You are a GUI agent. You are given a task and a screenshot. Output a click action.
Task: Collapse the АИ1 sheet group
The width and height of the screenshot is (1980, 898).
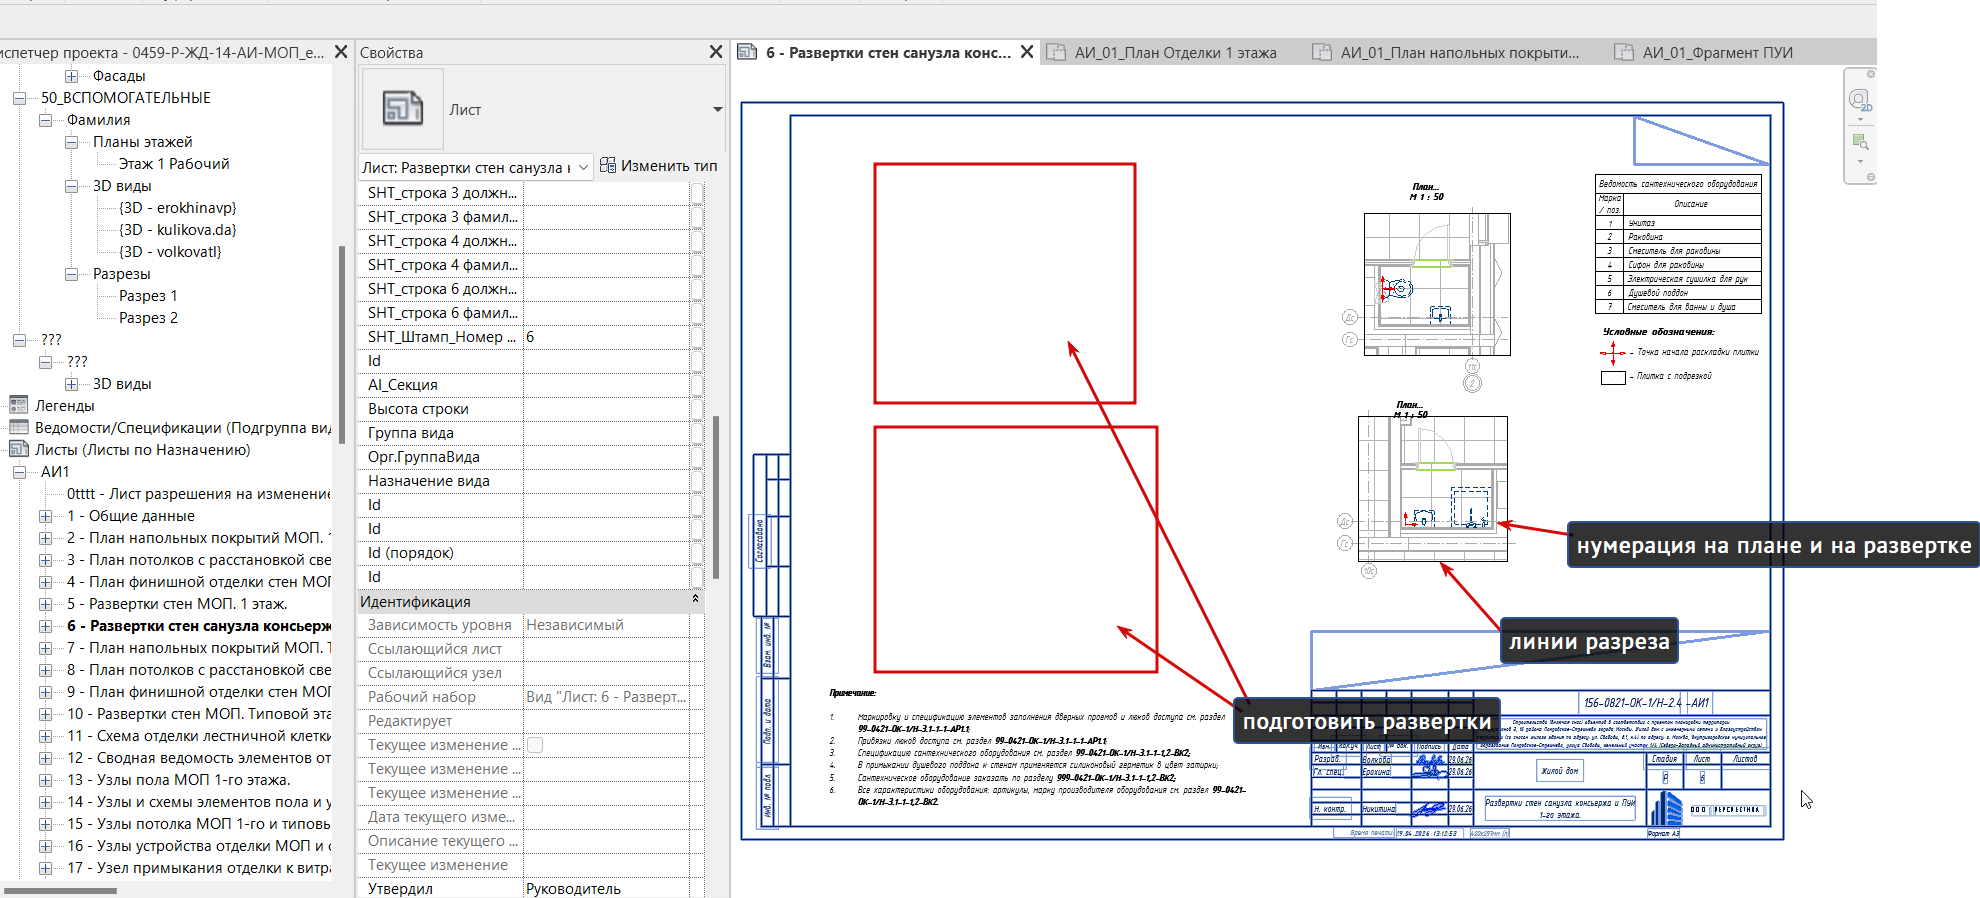(19, 472)
